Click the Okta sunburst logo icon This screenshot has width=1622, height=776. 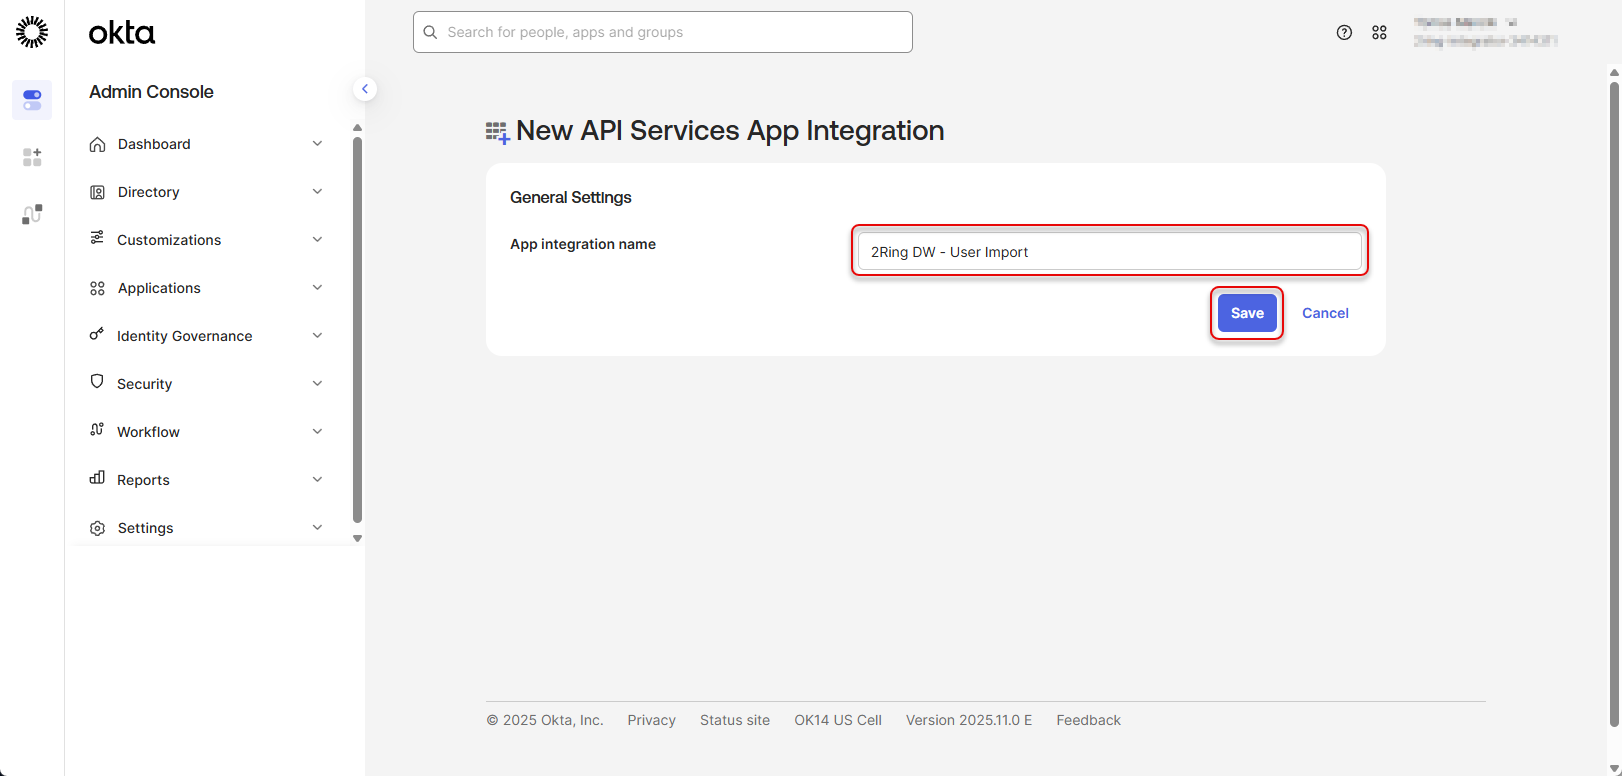click(32, 32)
